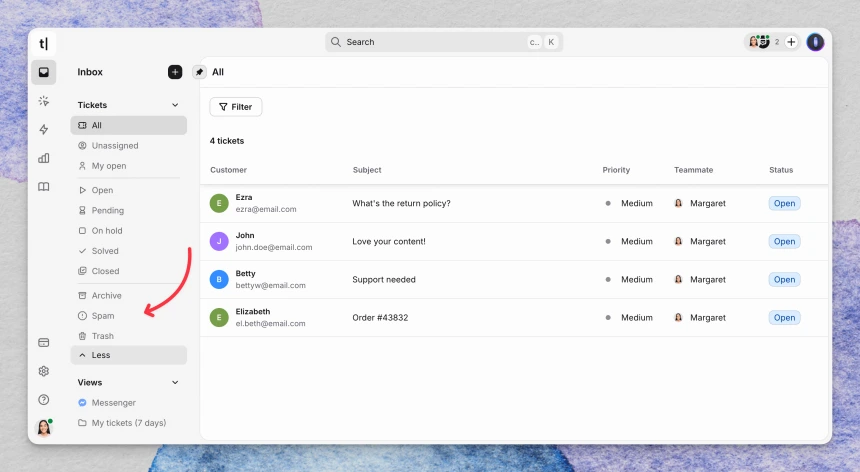Viewport: 860px width, 472px height.
Task: Open the Spam folder
Action: 128,316
